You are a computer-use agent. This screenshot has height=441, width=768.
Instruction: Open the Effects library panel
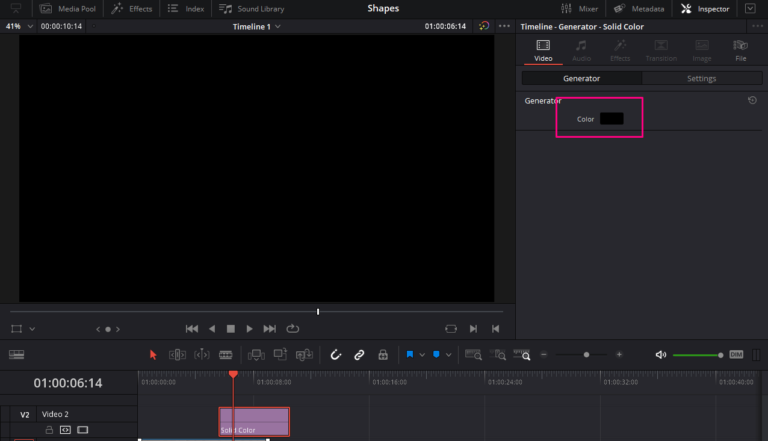click(132, 9)
